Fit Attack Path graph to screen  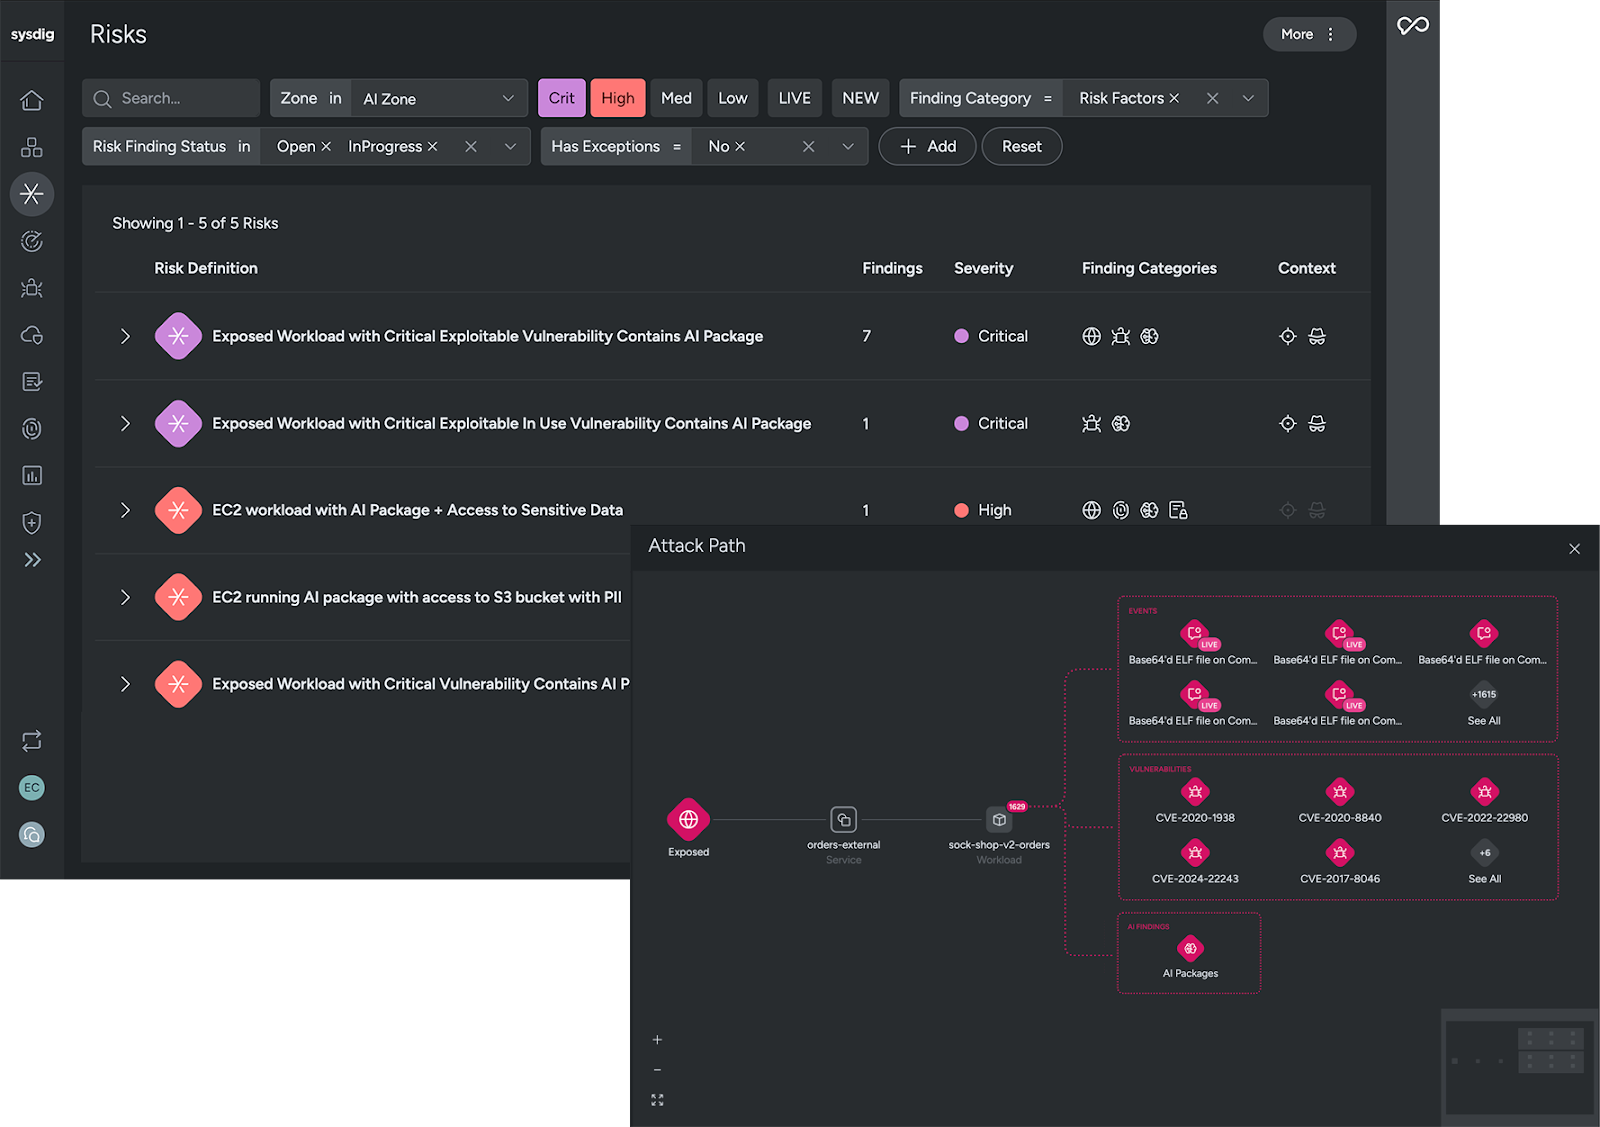657,1100
